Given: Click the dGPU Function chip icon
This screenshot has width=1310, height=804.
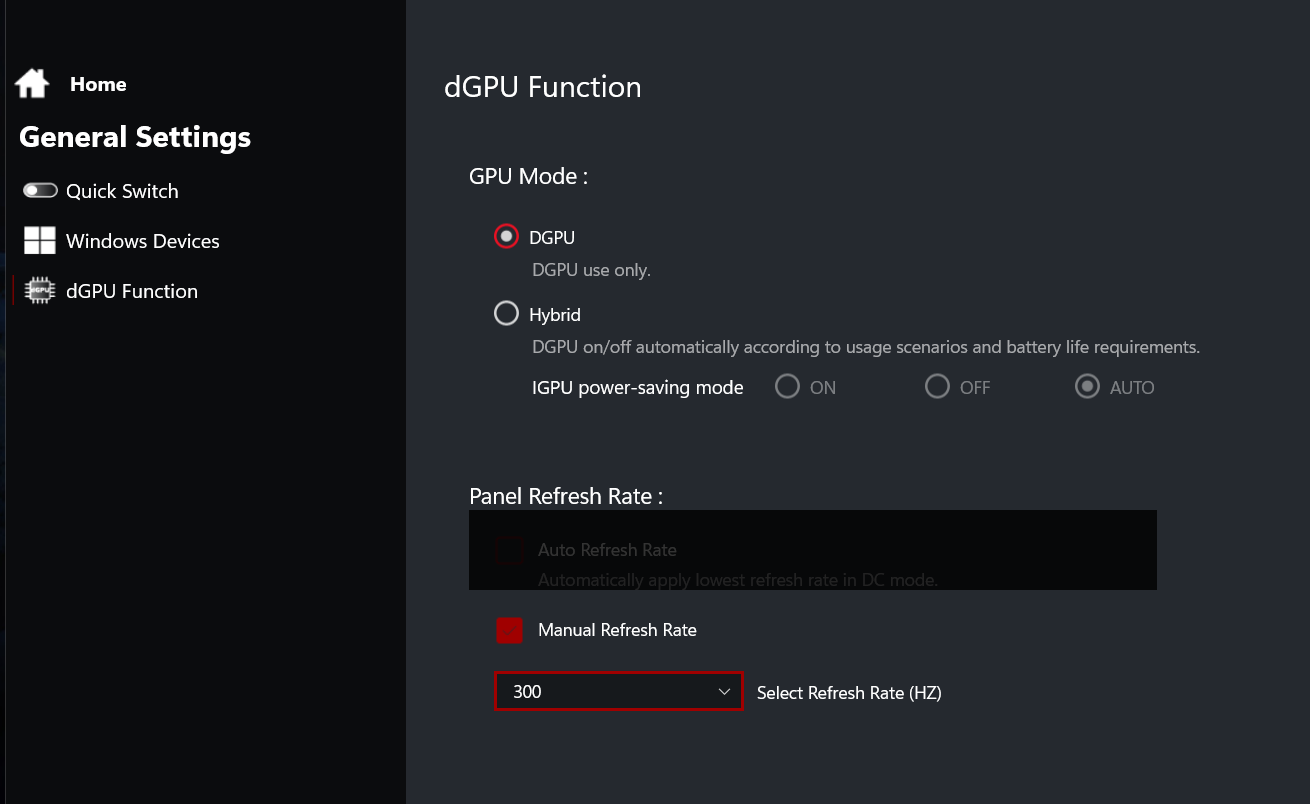Looking at the screenshot, I should (x=40, y=291).
